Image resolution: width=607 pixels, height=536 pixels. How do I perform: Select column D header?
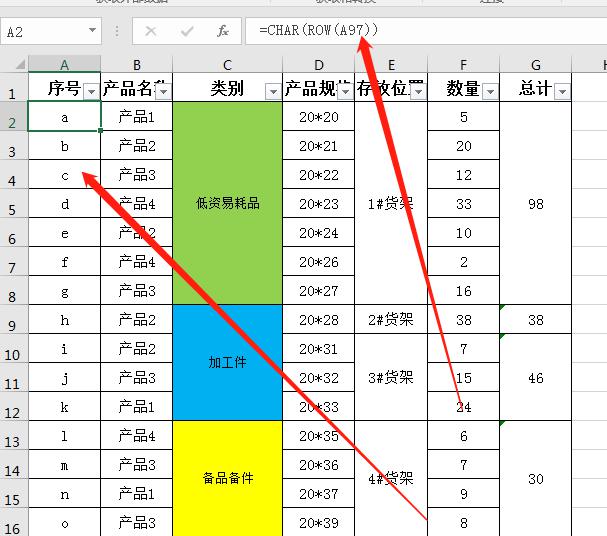pos(319,64)
